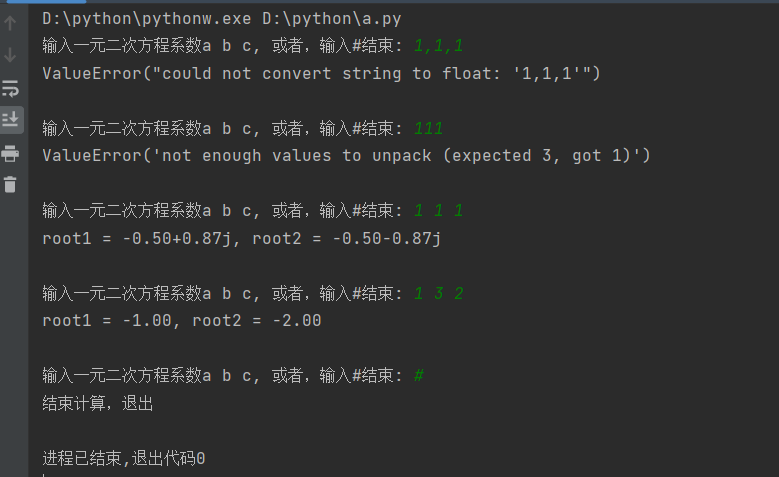Click the complex roots result line
The width and height of the screenshot is (779, 477).
(x=241, y=238)
